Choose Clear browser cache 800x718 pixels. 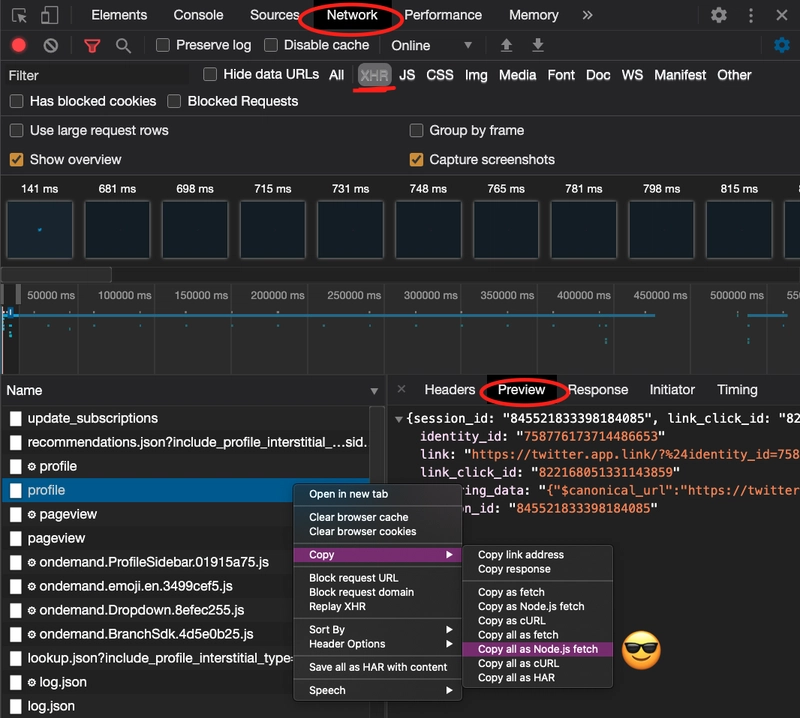[378, 517]
